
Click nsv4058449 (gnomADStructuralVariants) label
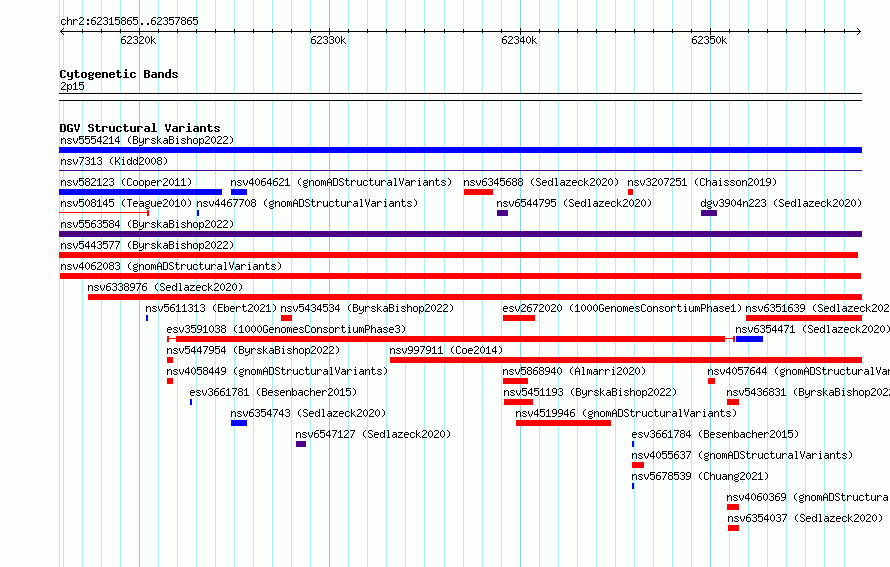tap(277, 371)
